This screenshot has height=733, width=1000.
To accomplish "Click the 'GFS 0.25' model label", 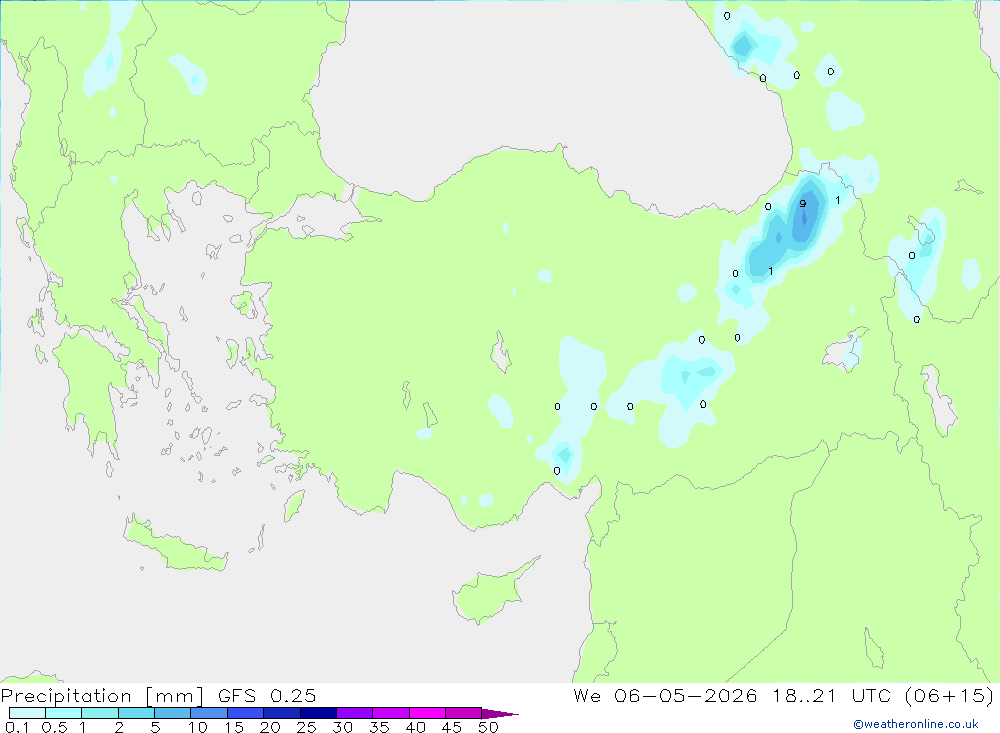I will [267, 695].
